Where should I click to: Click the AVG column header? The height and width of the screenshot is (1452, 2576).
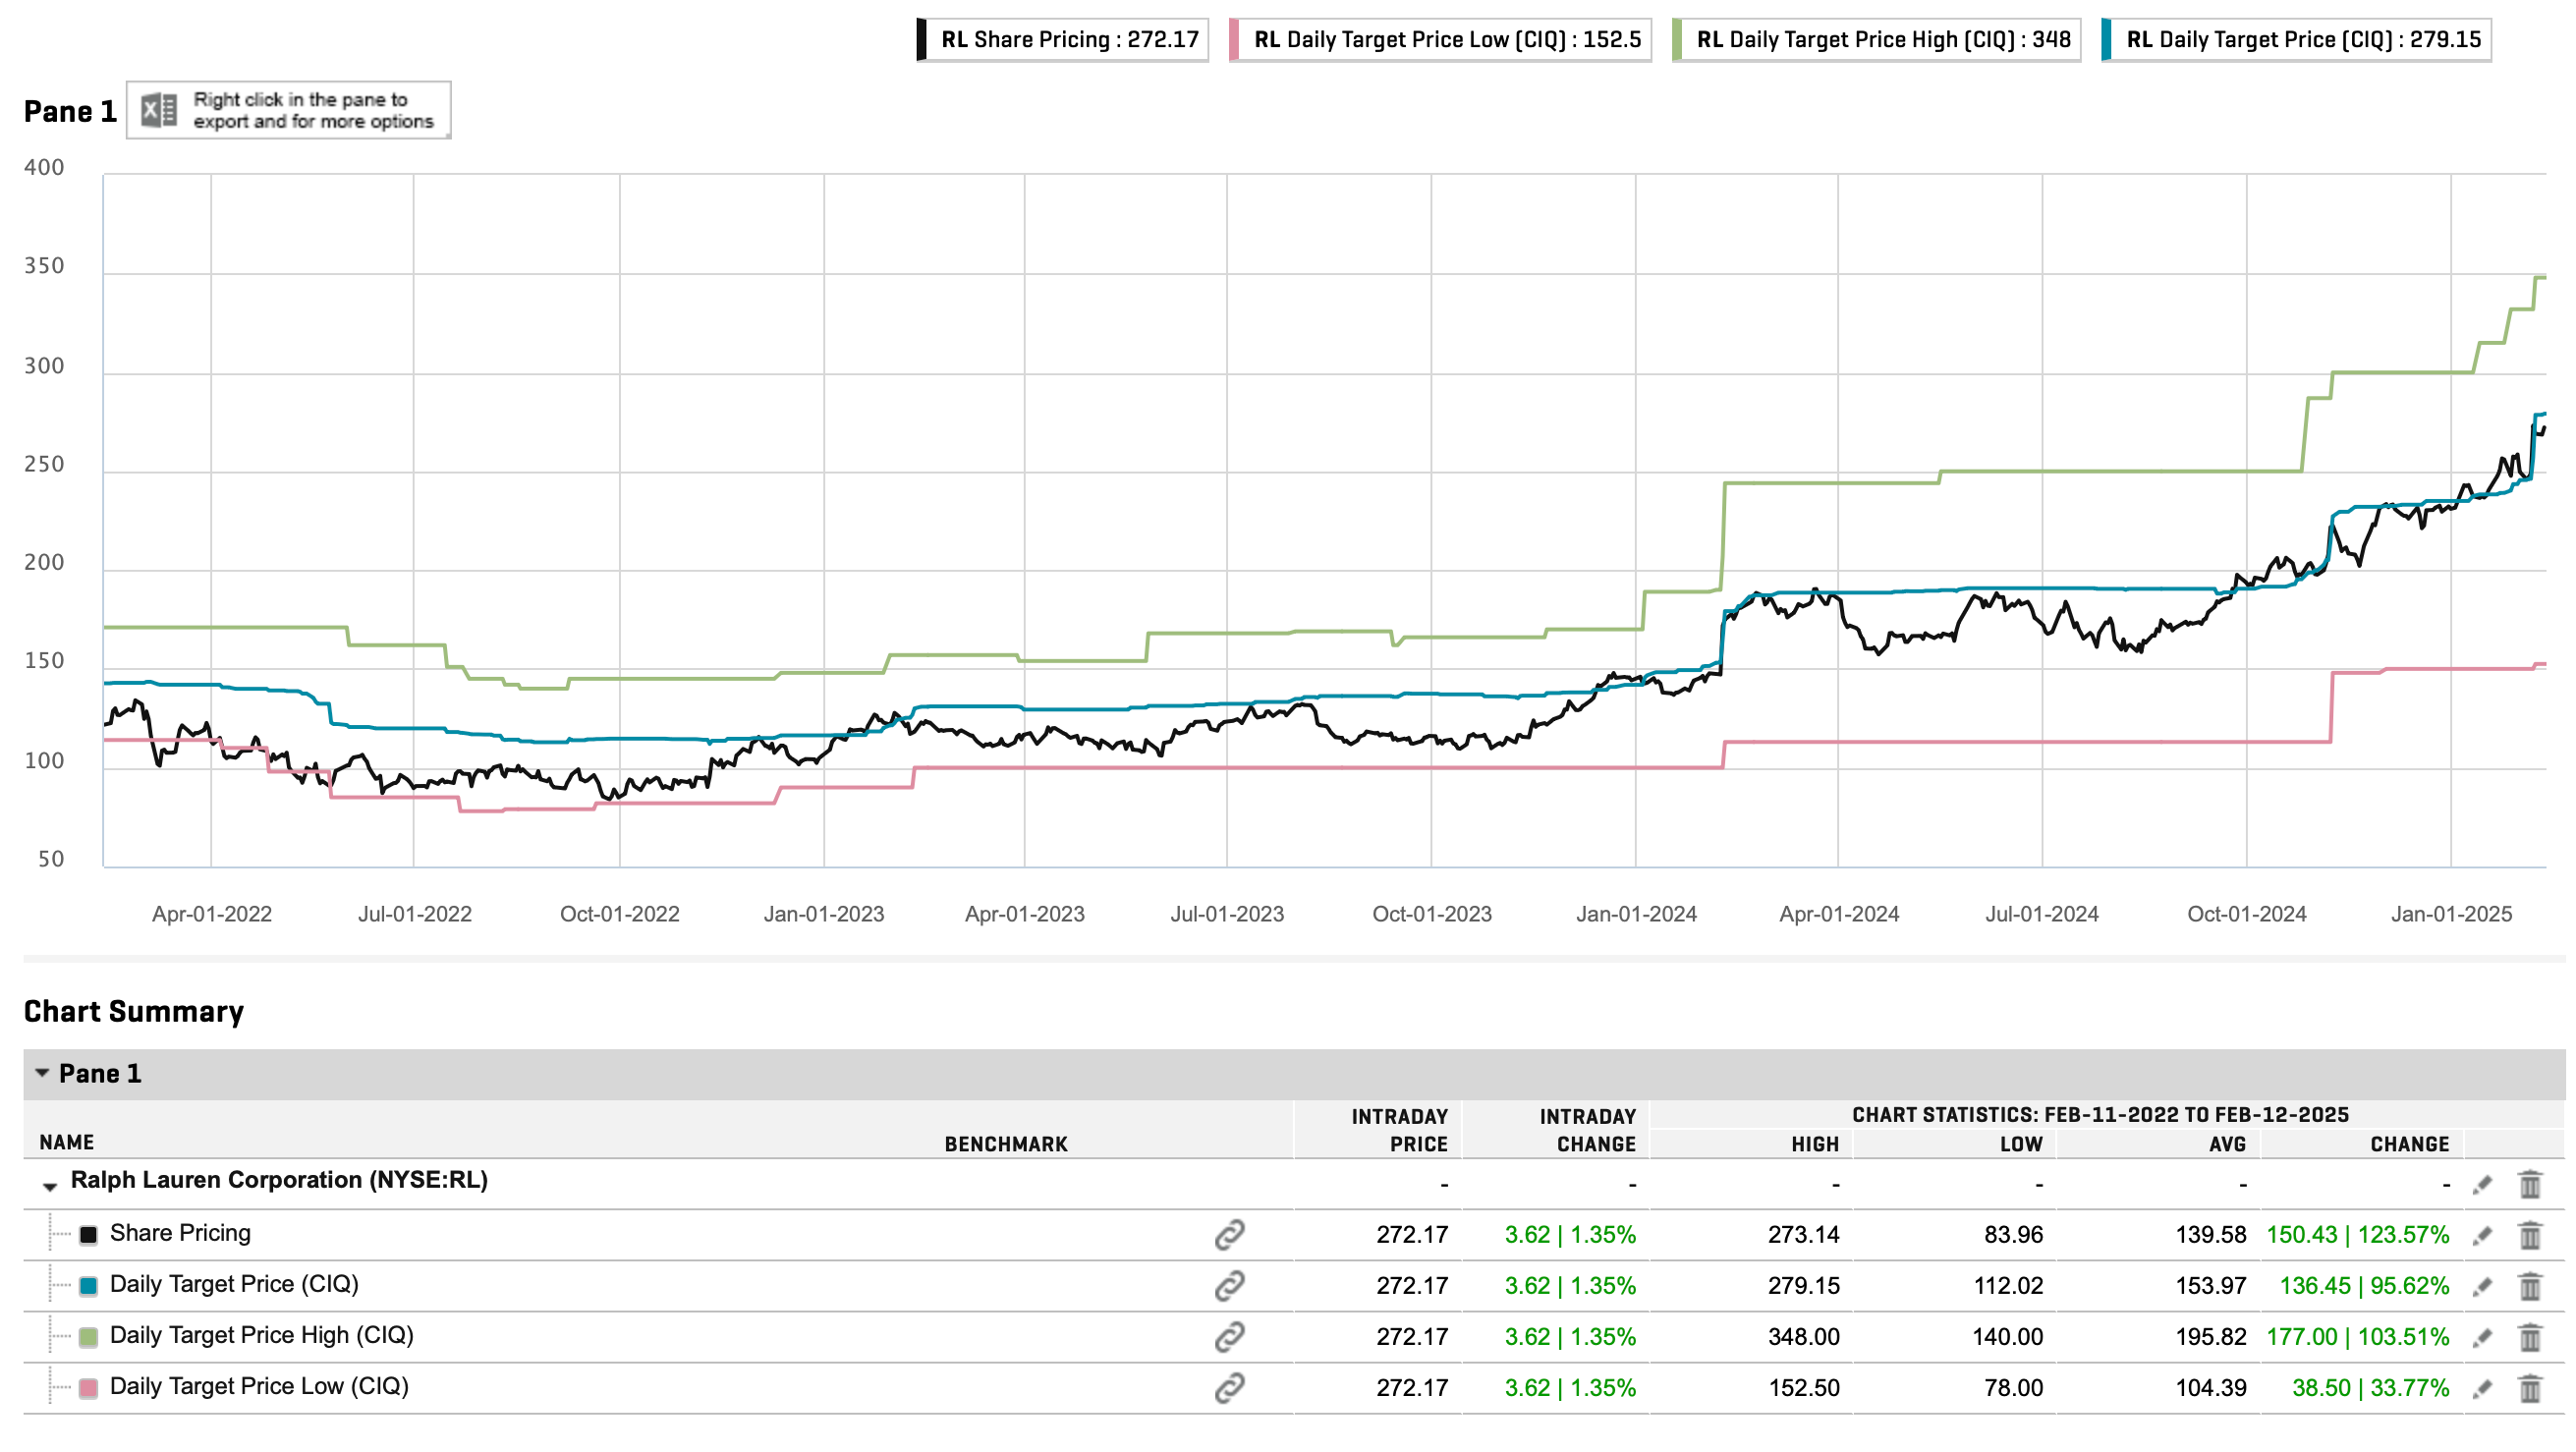[x=2227, y=1144]
